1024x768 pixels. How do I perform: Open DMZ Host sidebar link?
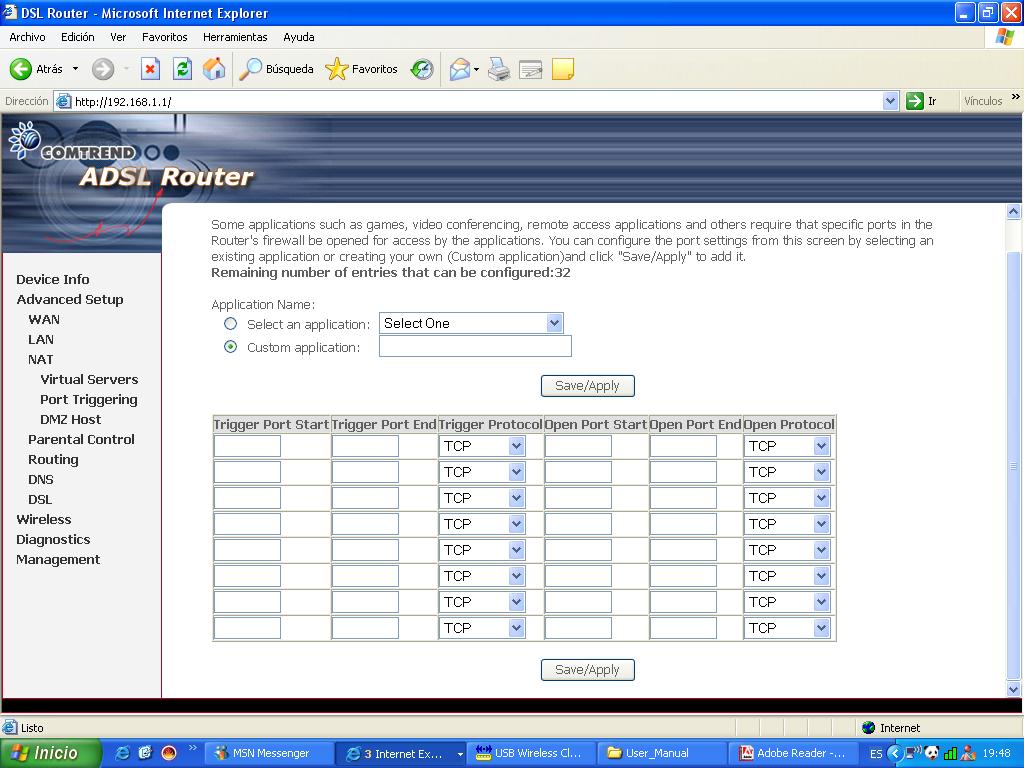(x=71, y=419)
